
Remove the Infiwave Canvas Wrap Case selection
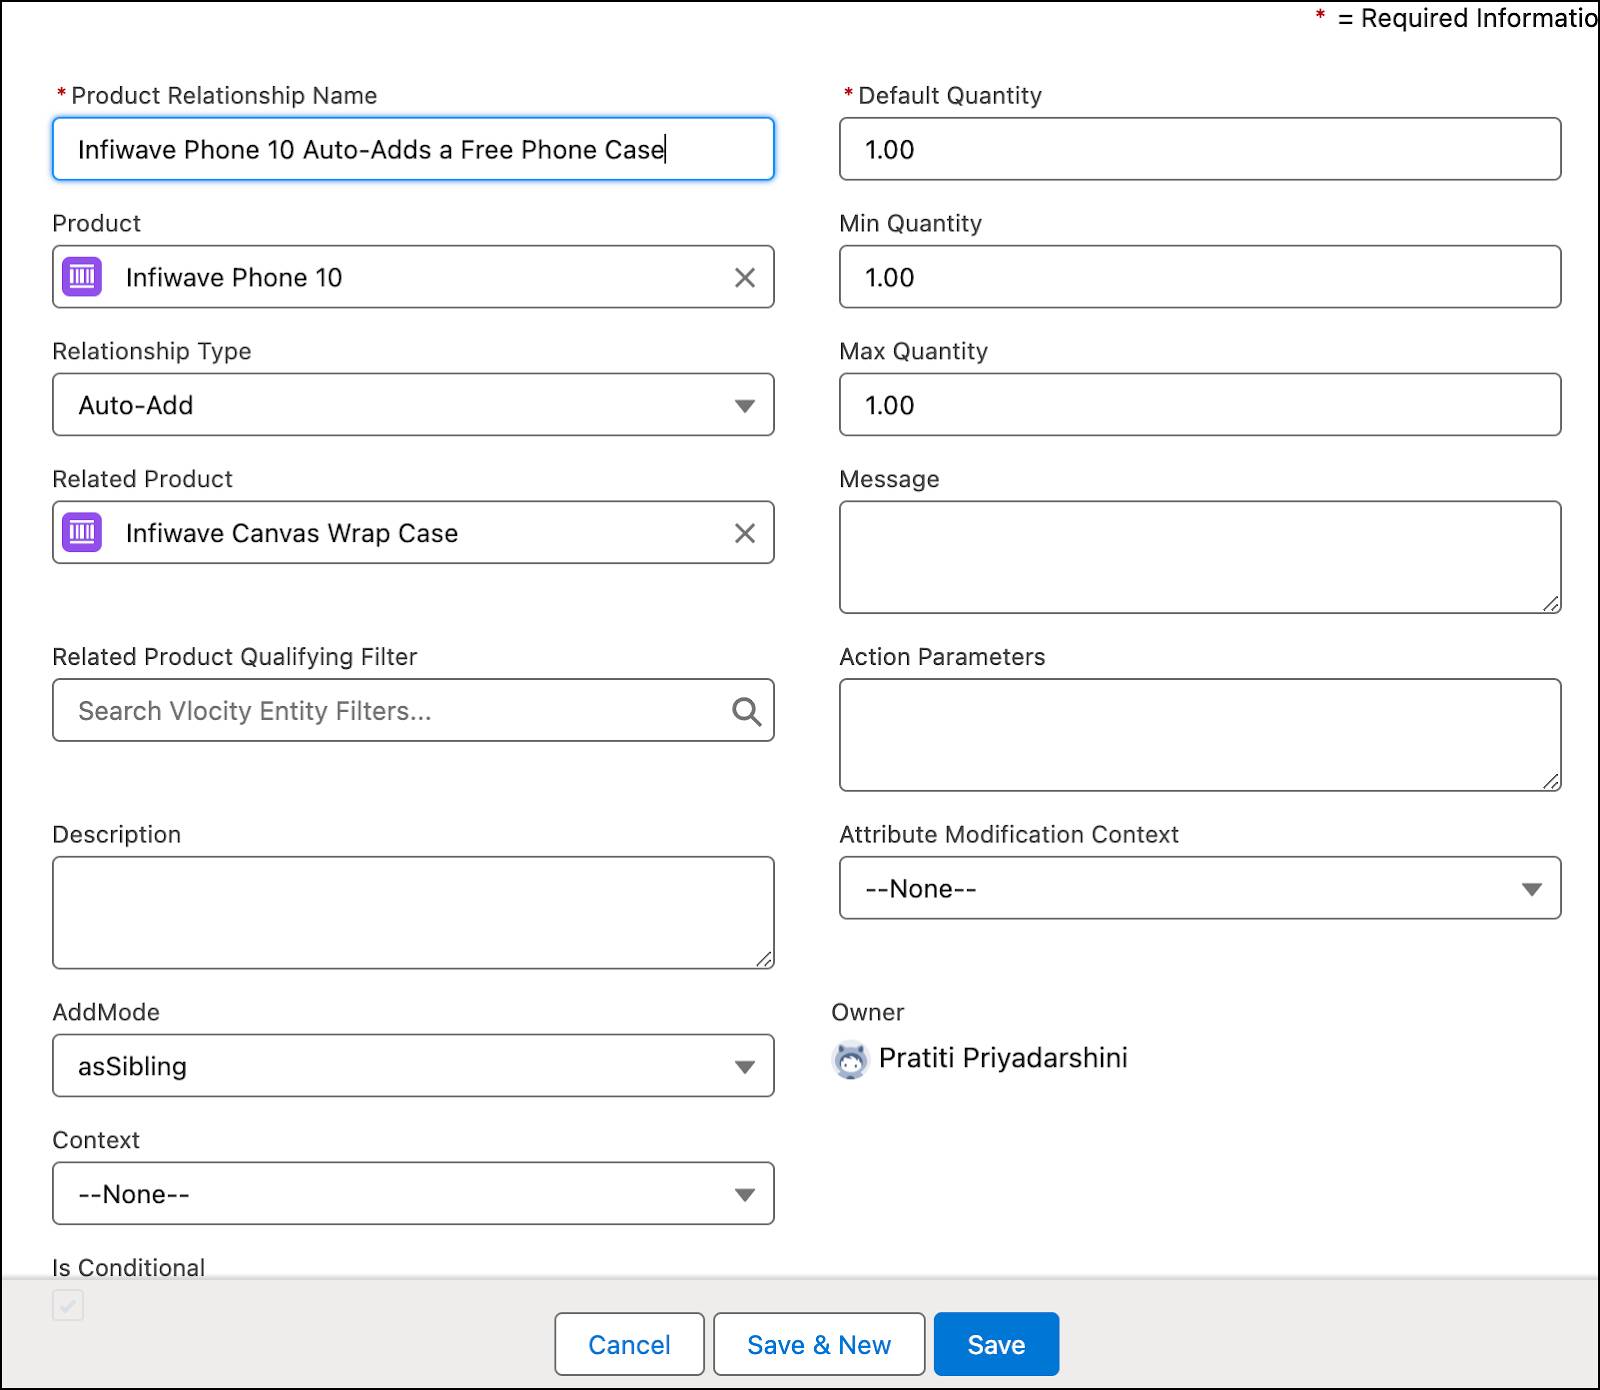coord(745,534)
